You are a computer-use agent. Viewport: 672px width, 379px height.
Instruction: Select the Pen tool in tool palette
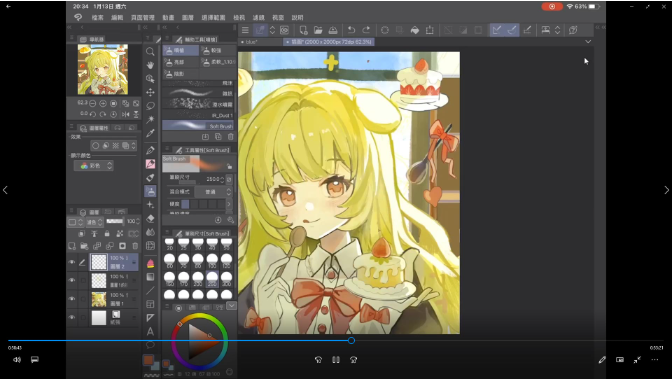click(150, 150)
